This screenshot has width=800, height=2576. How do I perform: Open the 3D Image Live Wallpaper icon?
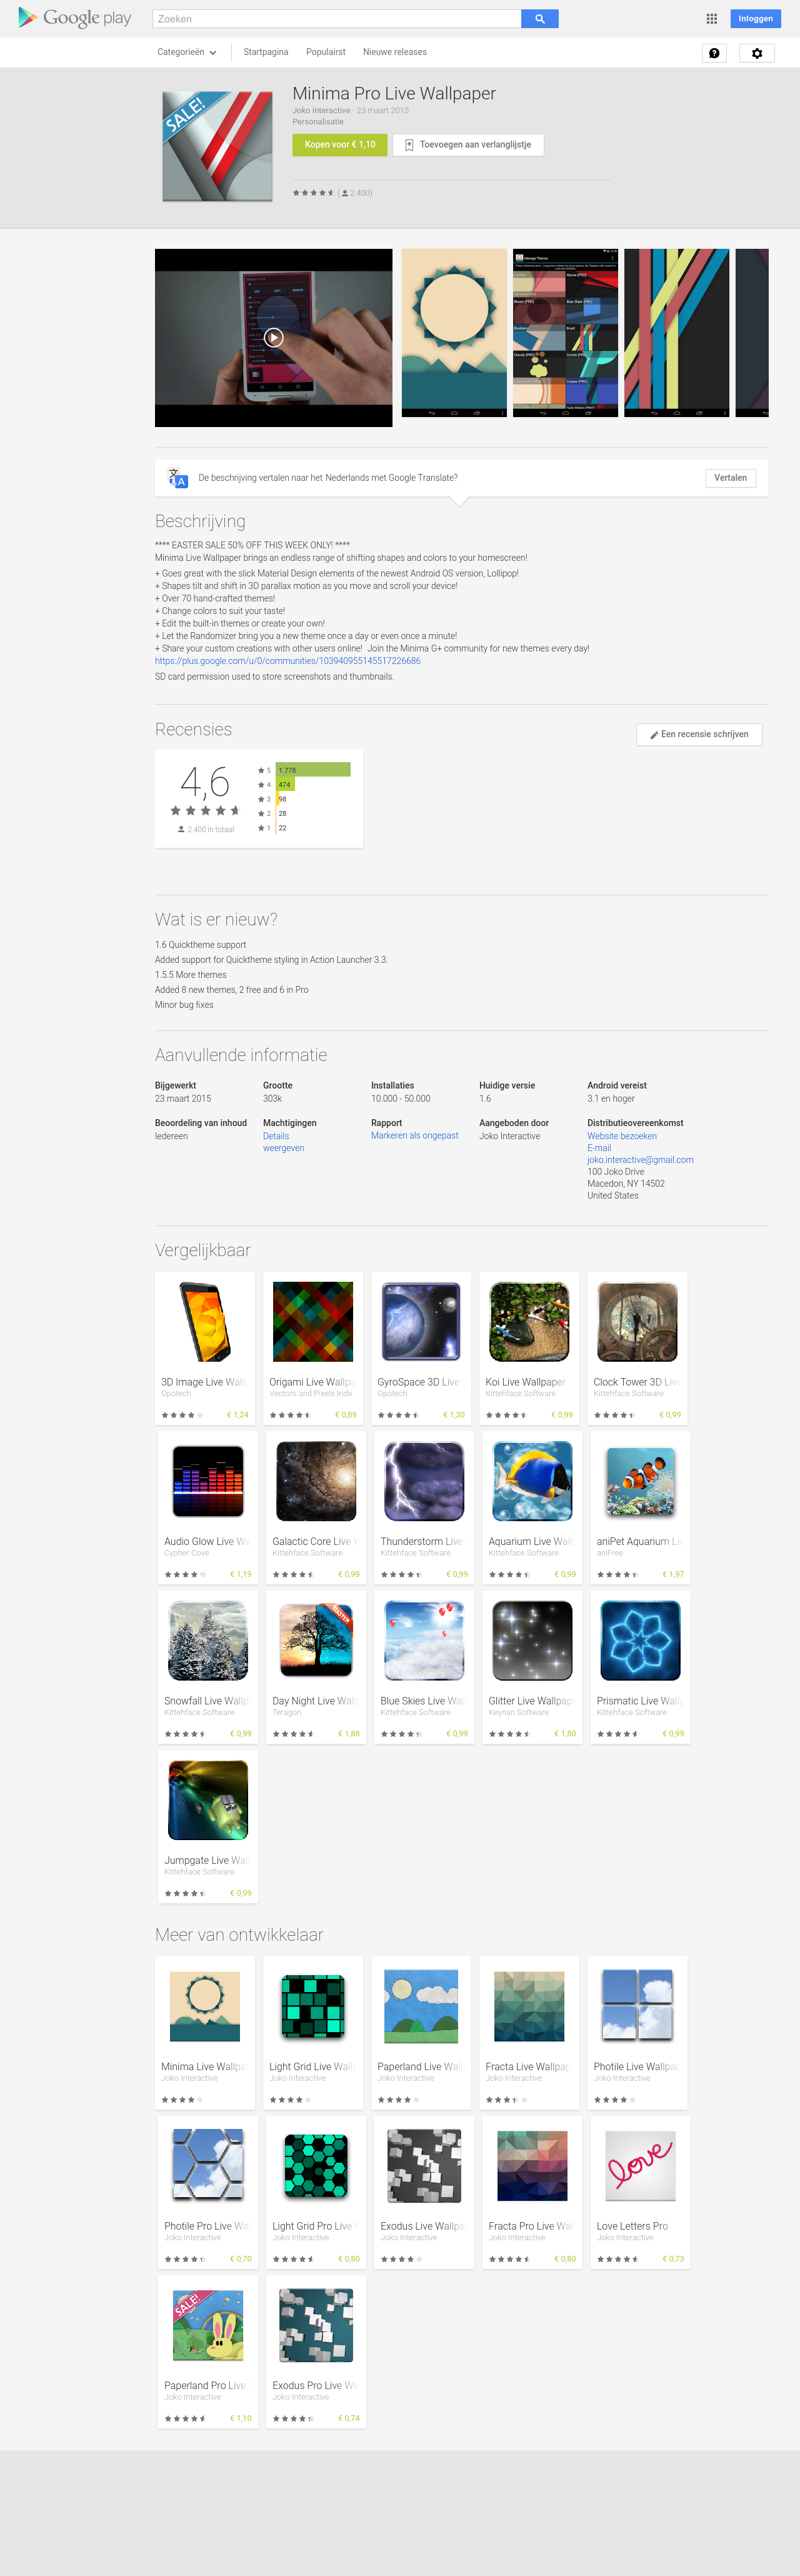pyautogui.click(x=205, y=1322)
